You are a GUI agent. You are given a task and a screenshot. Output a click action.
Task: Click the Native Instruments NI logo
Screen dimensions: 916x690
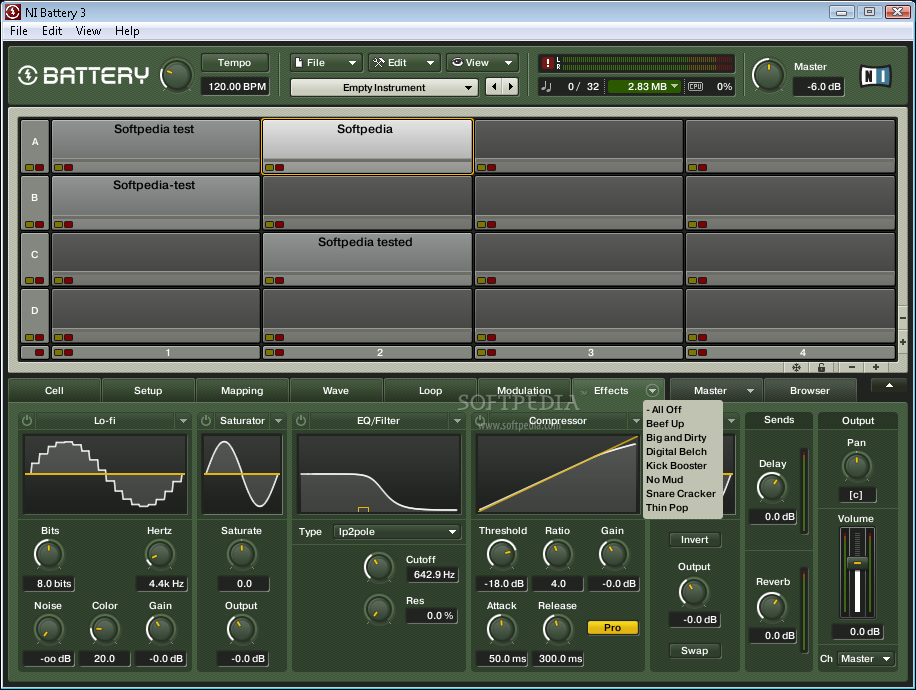875,76
